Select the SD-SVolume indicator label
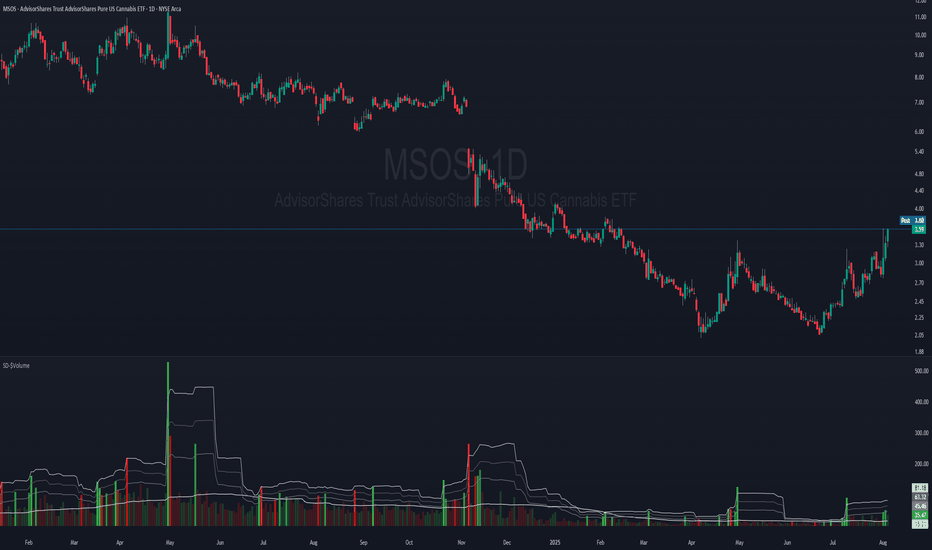Viewport: 932px width, 550px height. pos(16,366)
